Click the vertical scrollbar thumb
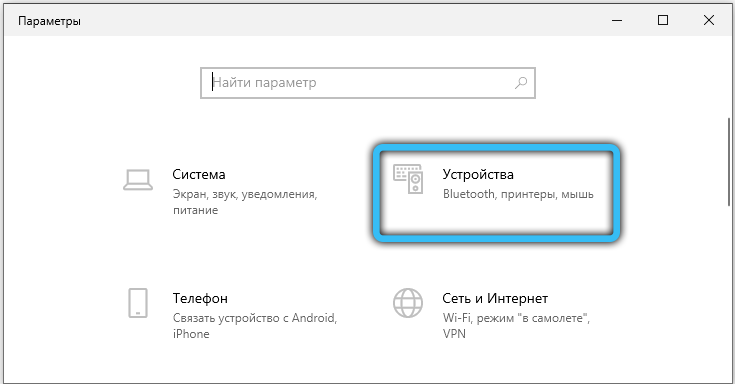 click(729, 161)
